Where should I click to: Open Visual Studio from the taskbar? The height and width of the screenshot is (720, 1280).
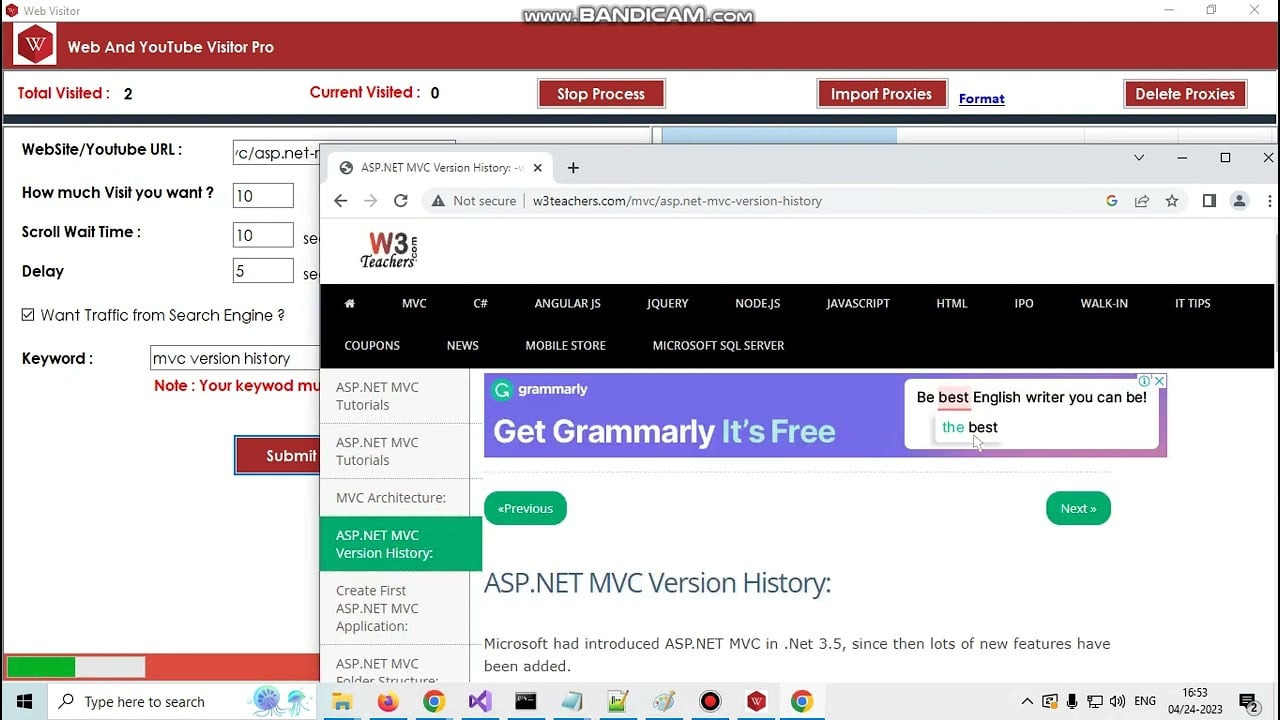[480, 702]
